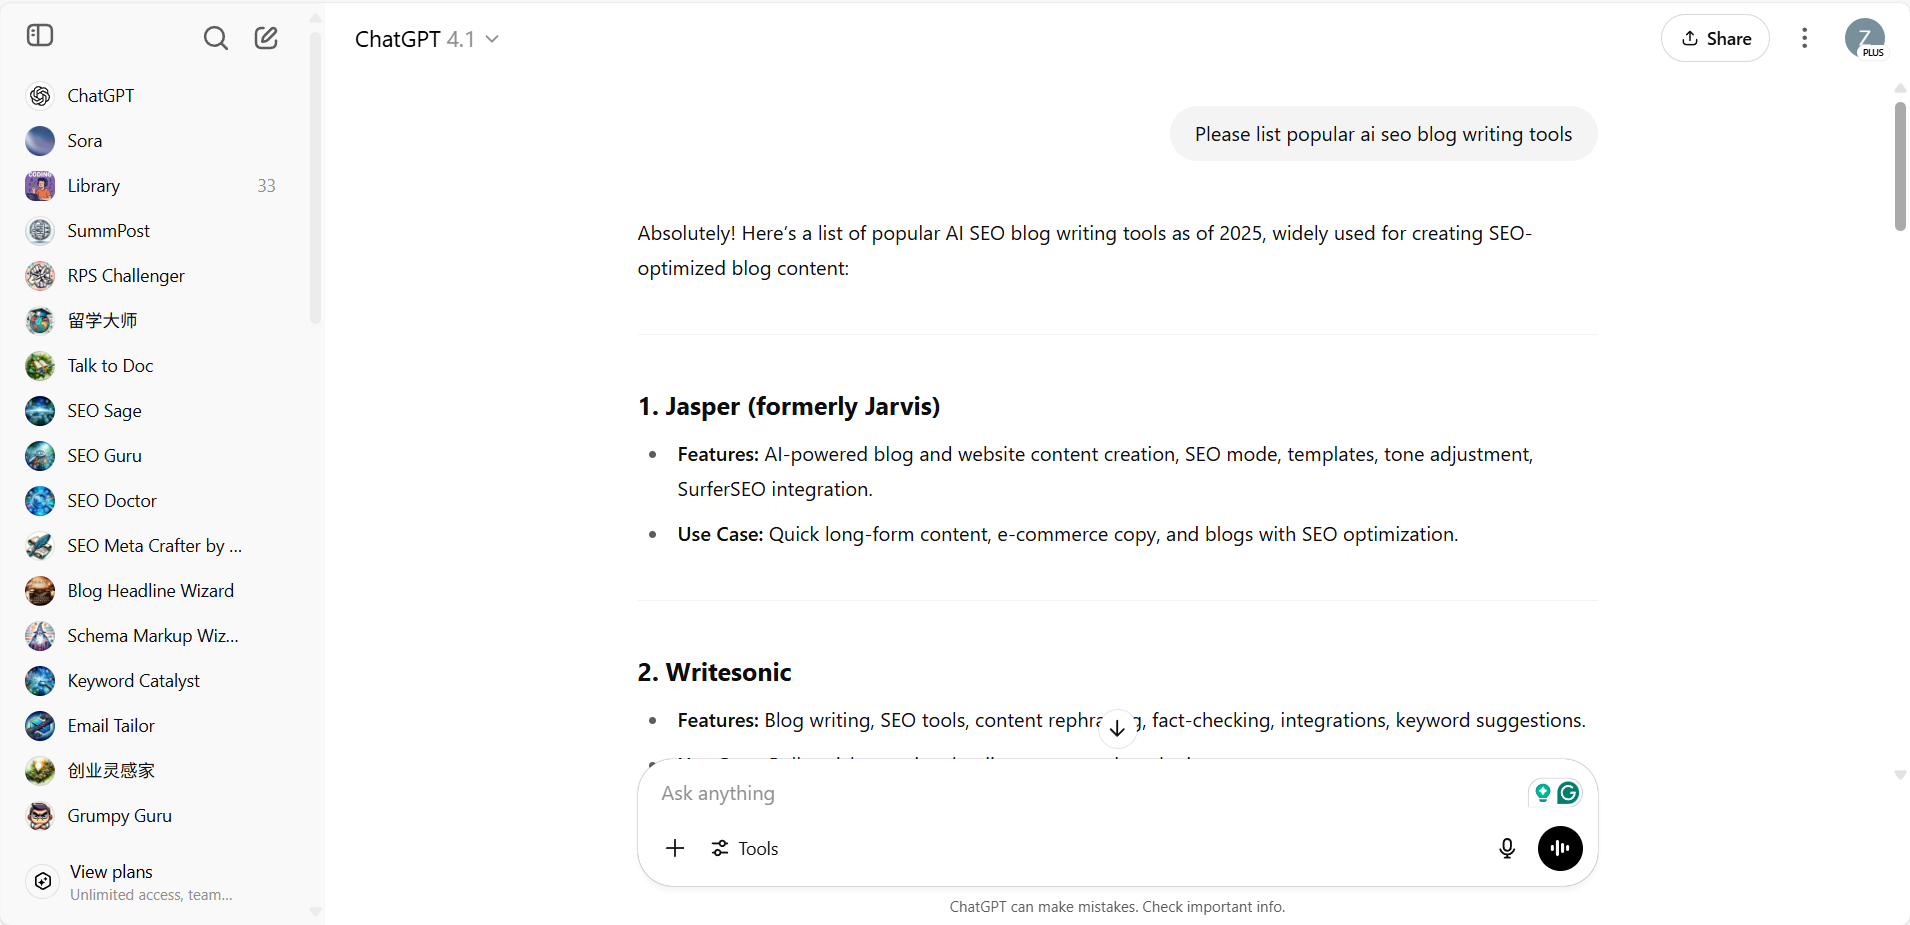The image size is (1910, 925).
Task: Click the teal lightbulb extension icon
Action: [x=1543, y=793]
